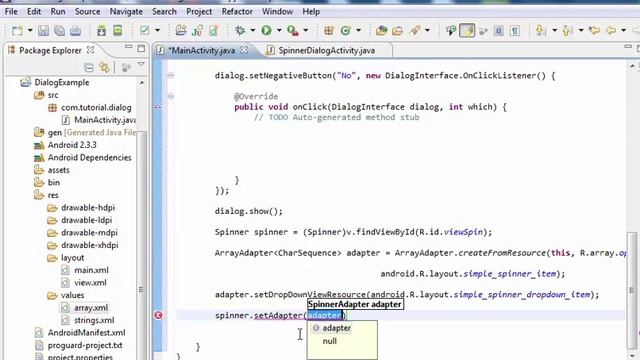Open the Source menu

(87, 11)
